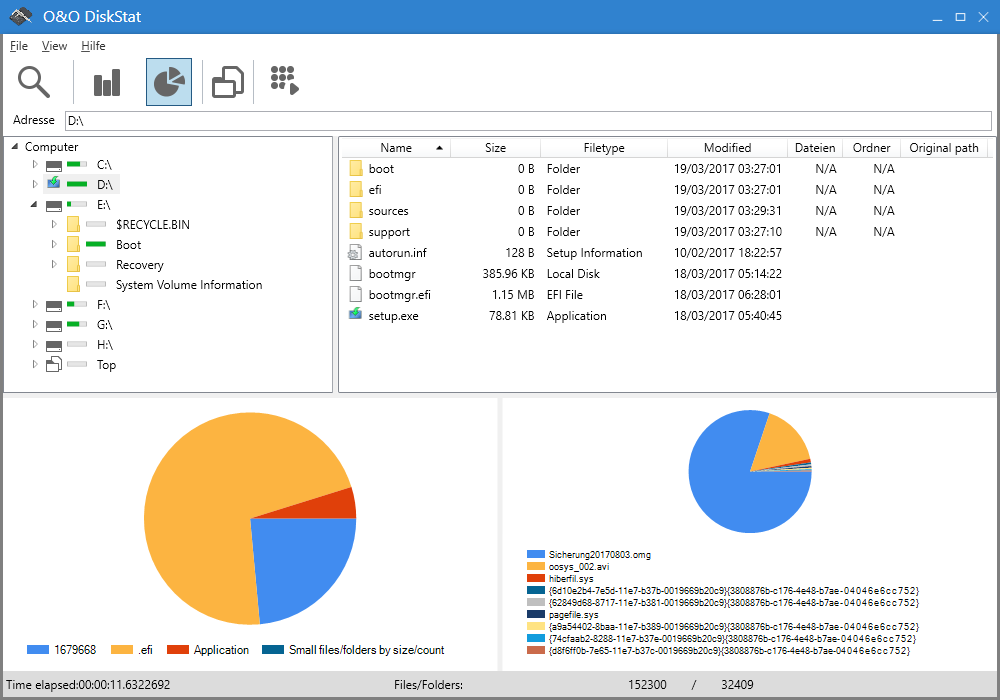
Task: Click the G:\ drive icon in tree
Action: [x=54, y=325]
